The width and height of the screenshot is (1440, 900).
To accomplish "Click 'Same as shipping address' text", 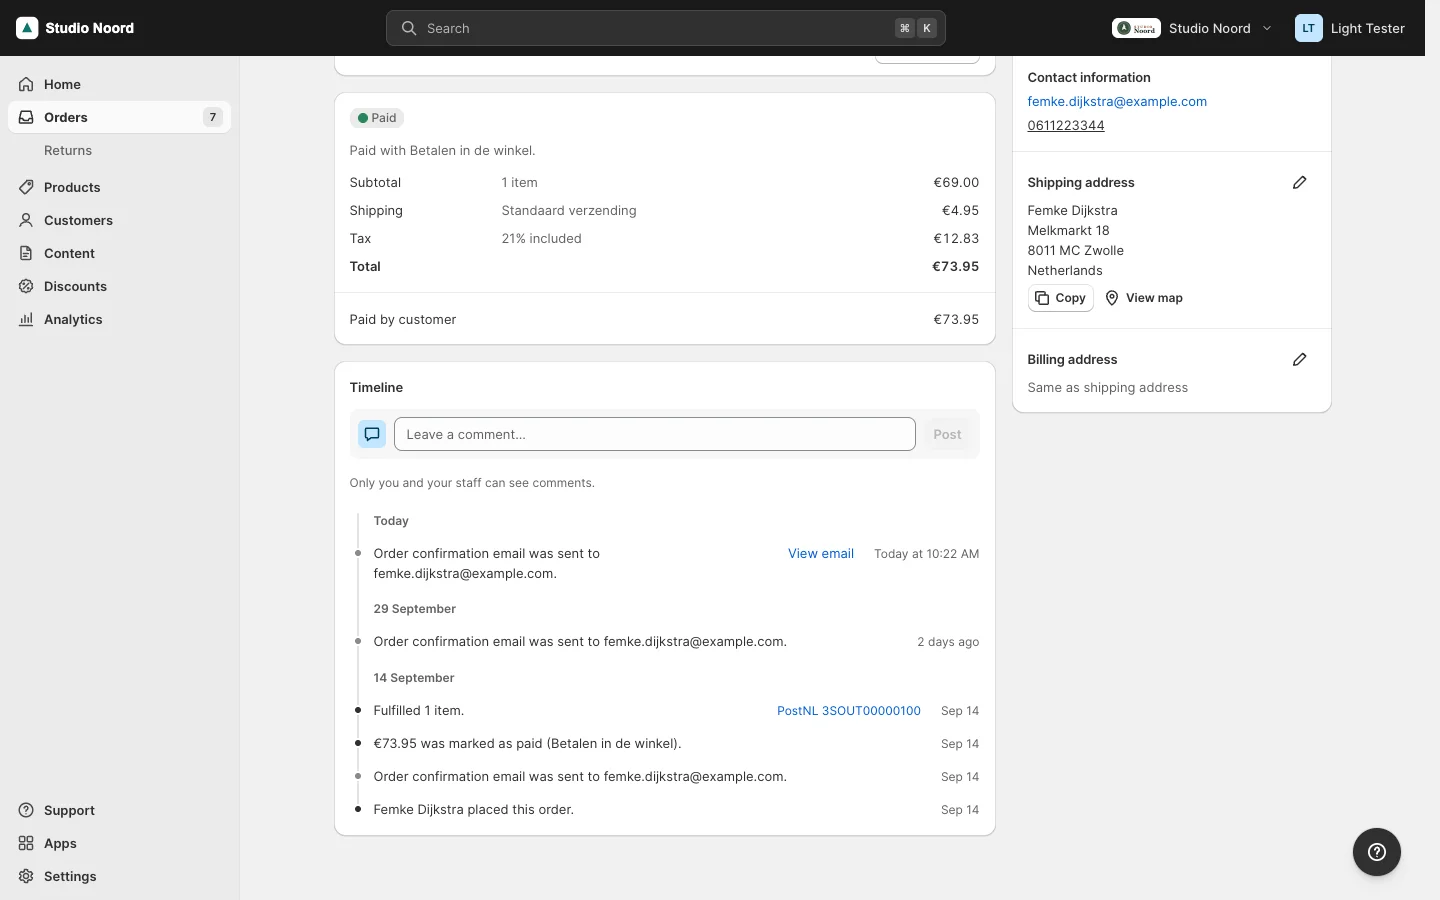I will [x=1108, y=387].
